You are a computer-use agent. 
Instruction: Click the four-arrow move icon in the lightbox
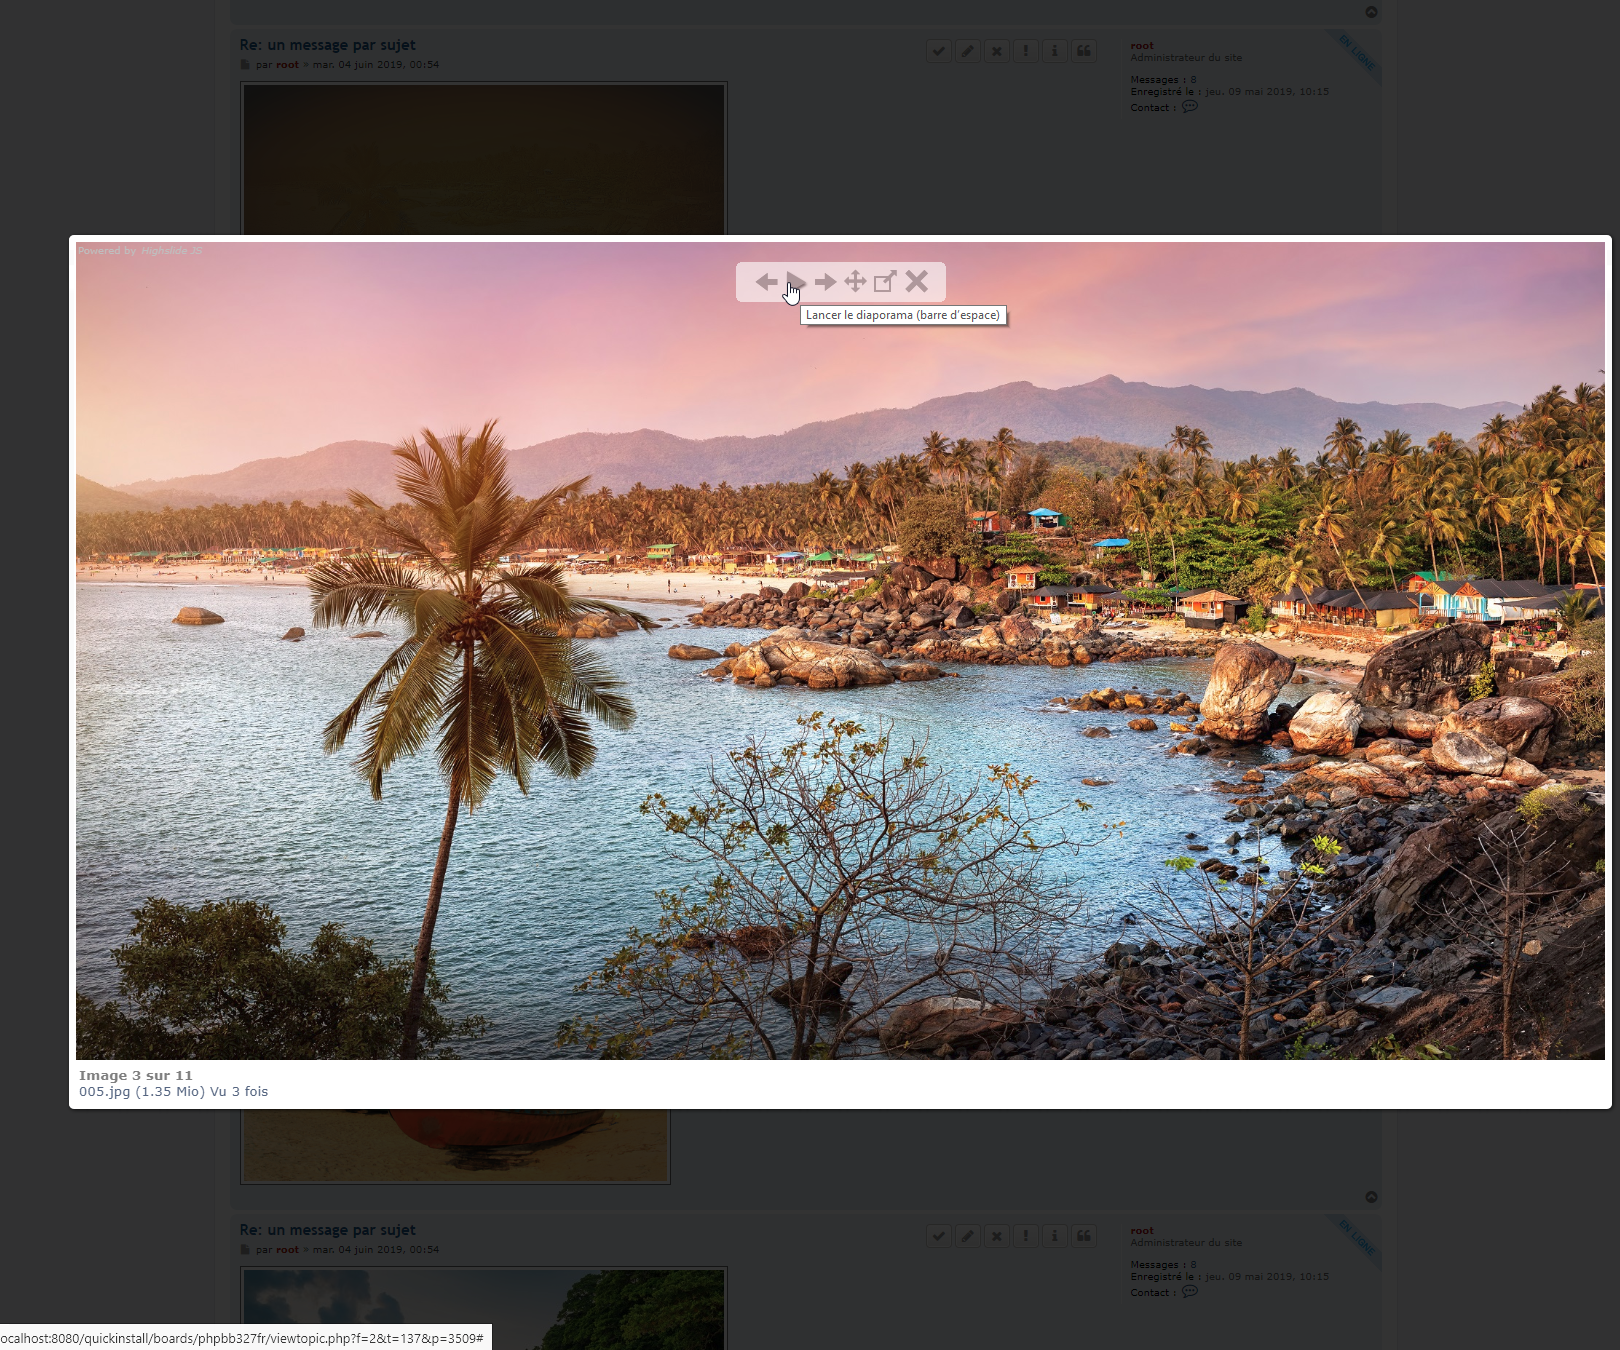point(855,282)
